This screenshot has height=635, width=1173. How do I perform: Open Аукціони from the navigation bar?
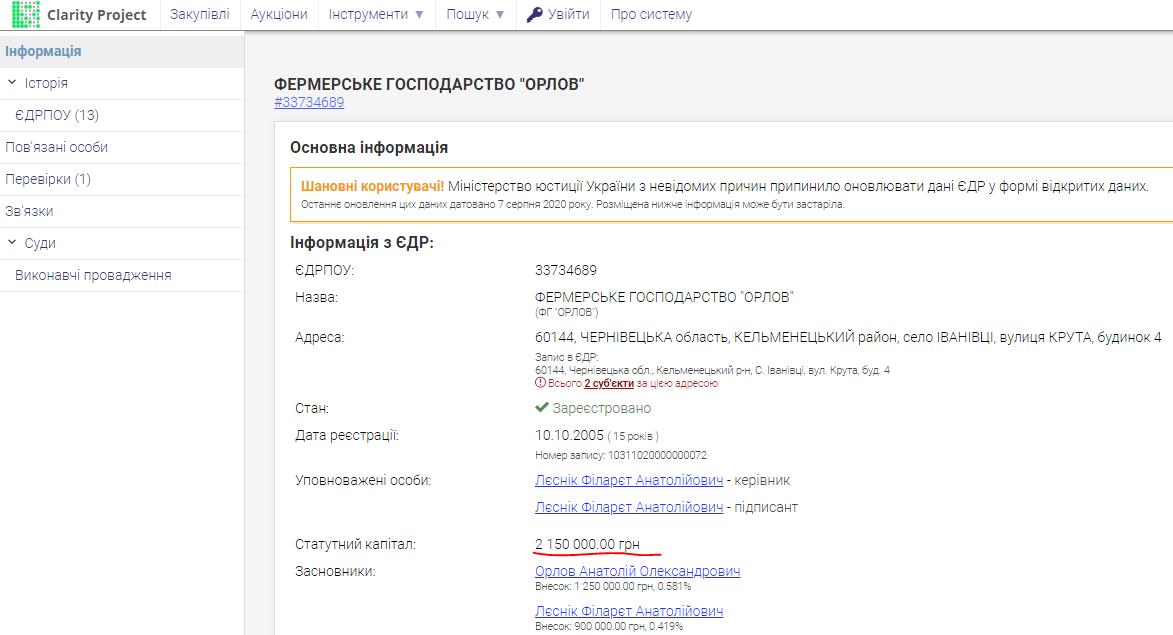pyautogui.click(x=279, y=14)
